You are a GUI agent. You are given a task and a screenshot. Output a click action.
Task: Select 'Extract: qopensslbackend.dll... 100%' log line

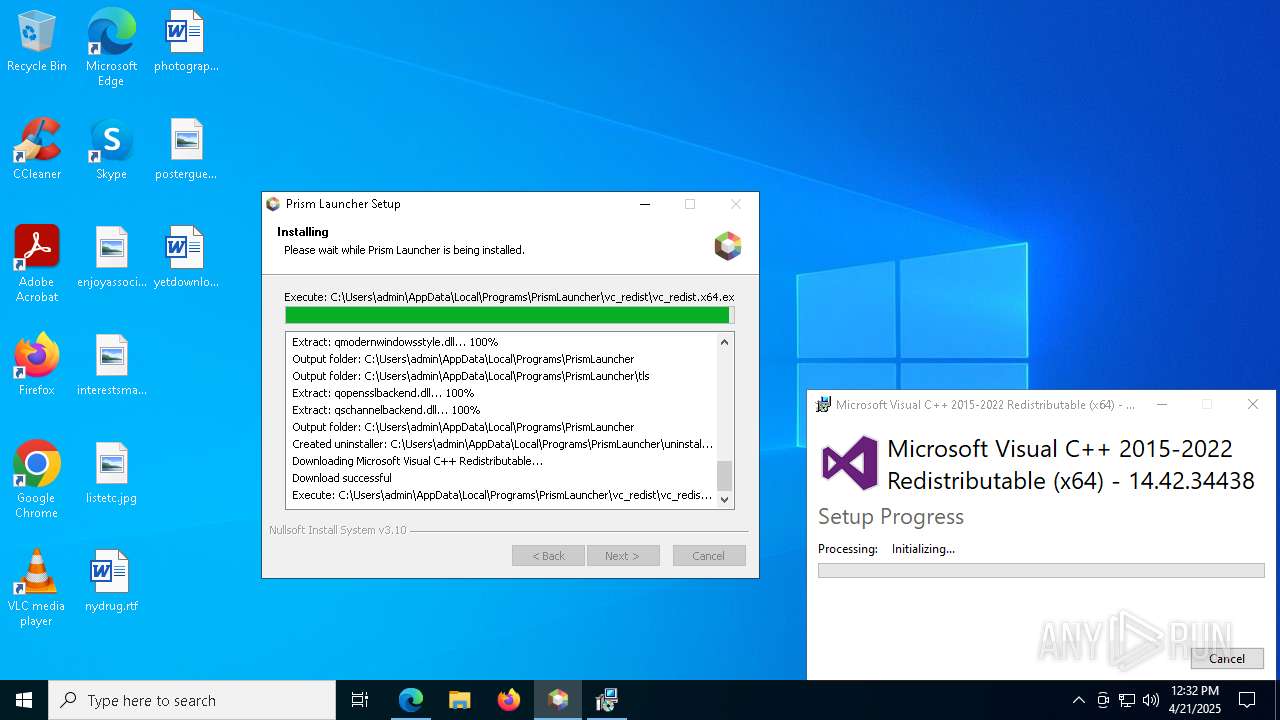(x=383, y=393)
